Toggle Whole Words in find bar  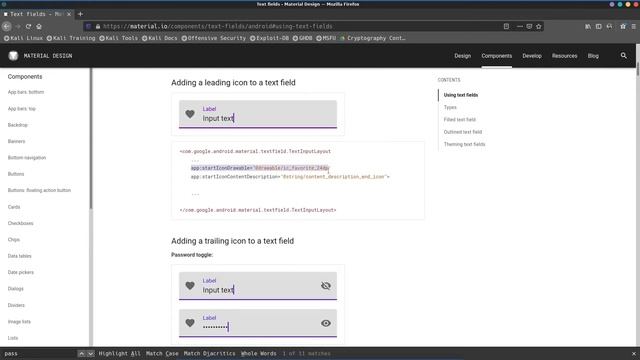pyautogui.click(x=258, y=353)
